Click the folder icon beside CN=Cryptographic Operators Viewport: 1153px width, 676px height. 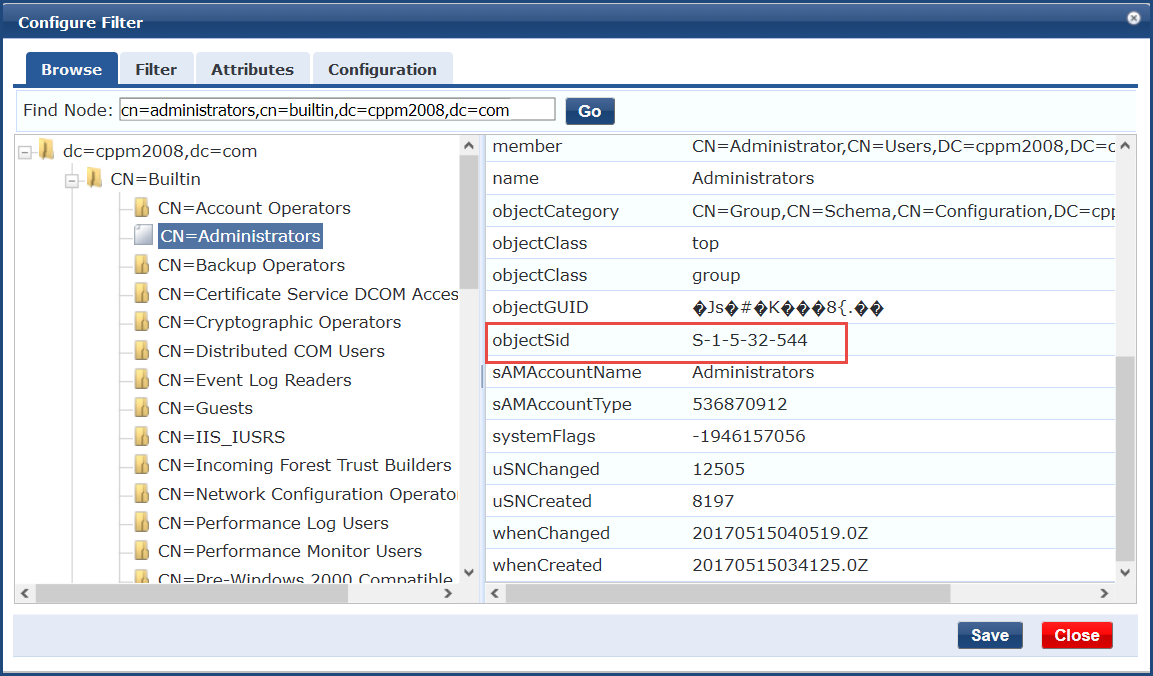[x=142, y=322]
